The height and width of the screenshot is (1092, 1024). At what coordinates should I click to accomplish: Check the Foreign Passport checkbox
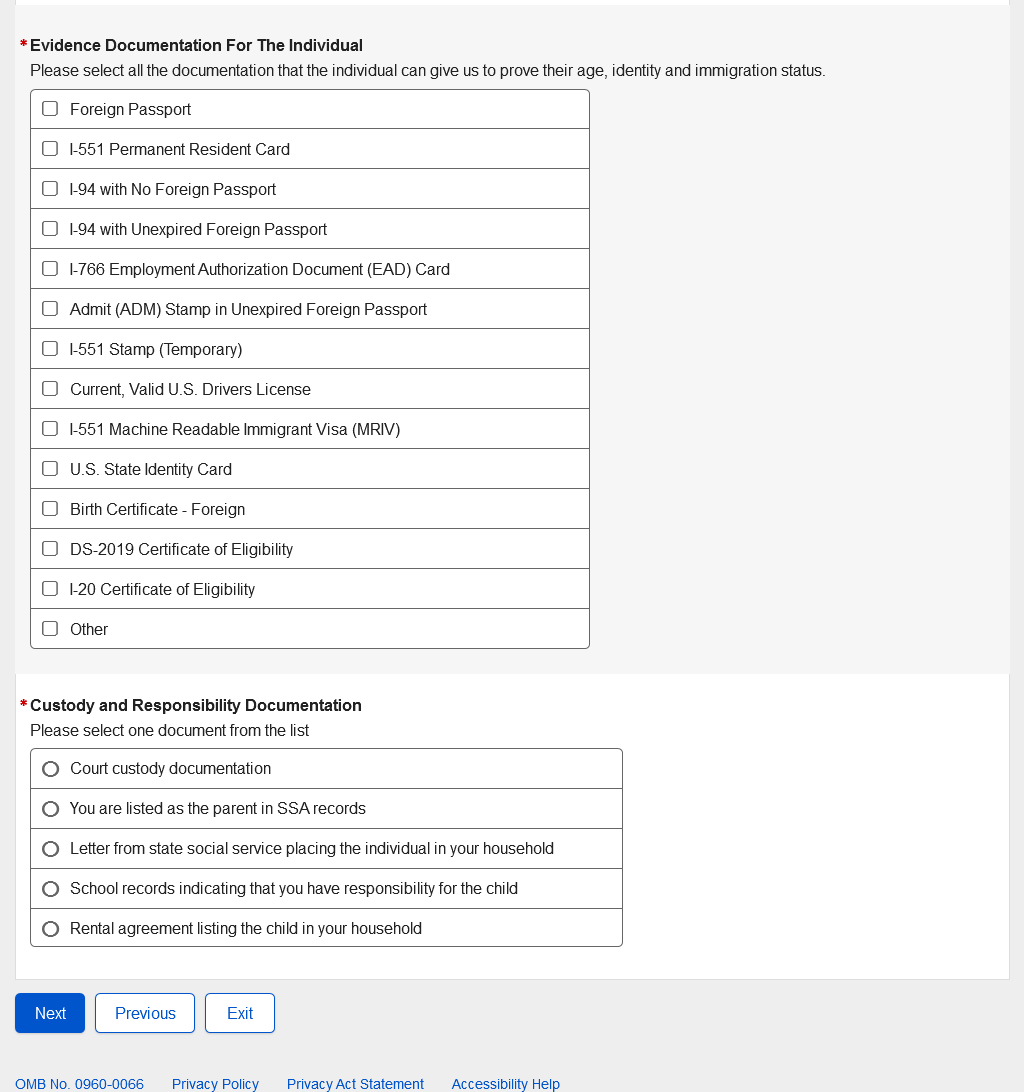tap(50, 109)
